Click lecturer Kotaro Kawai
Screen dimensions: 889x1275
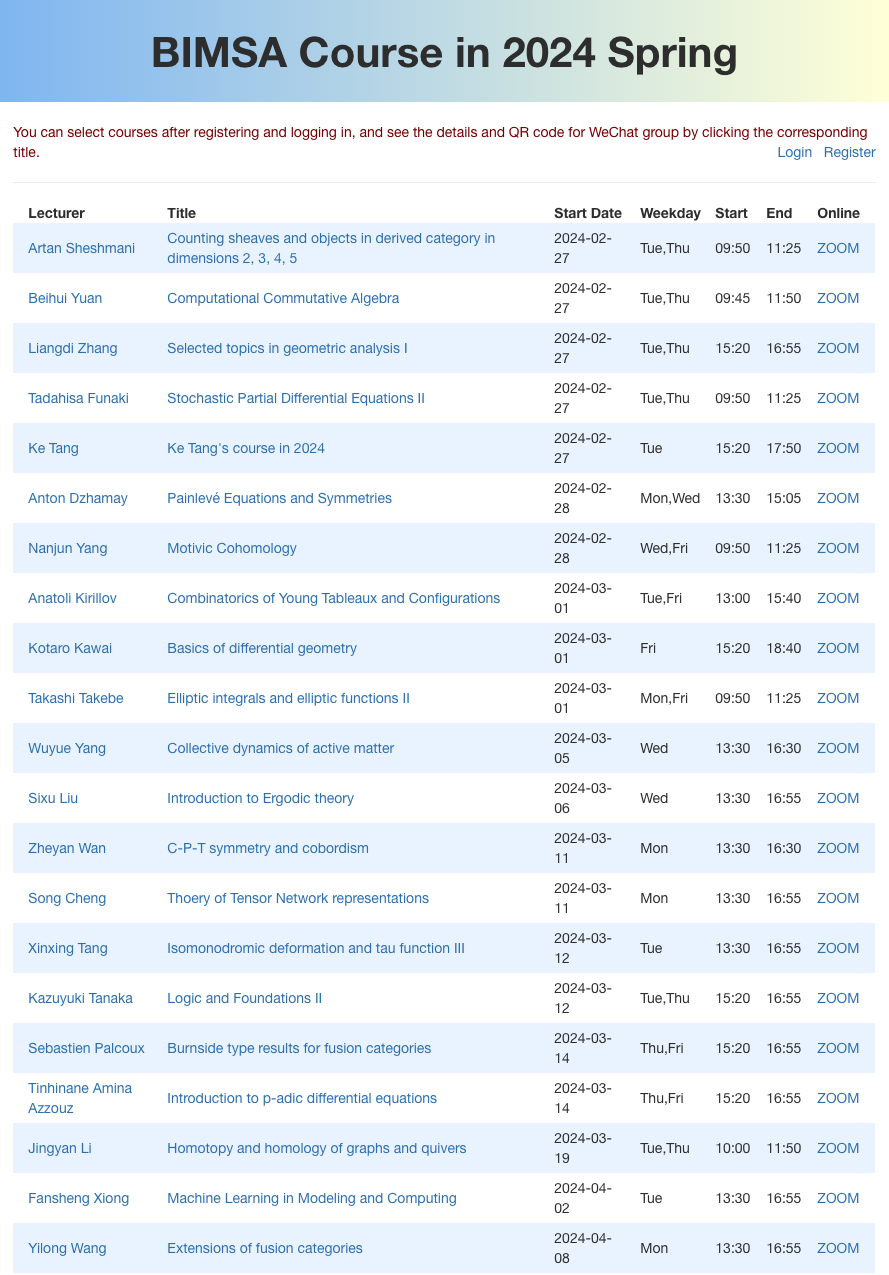click(x=70, y=648)
